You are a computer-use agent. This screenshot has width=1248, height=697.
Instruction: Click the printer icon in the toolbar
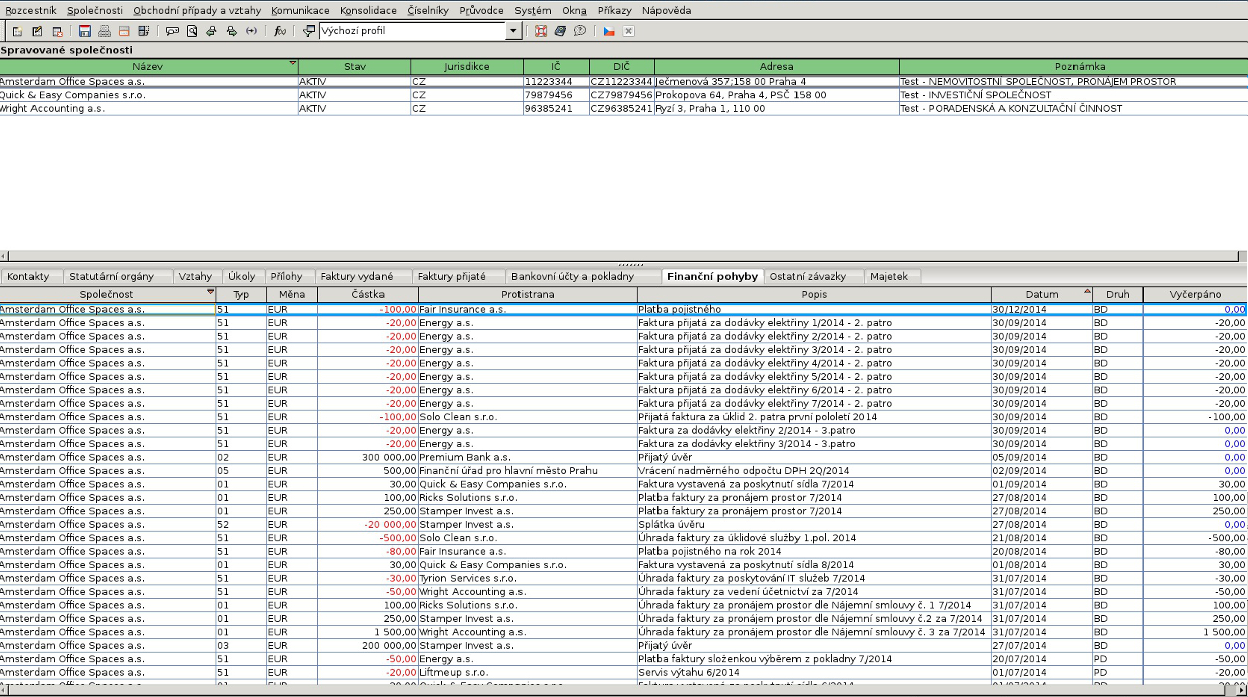(x=104, y=31)
